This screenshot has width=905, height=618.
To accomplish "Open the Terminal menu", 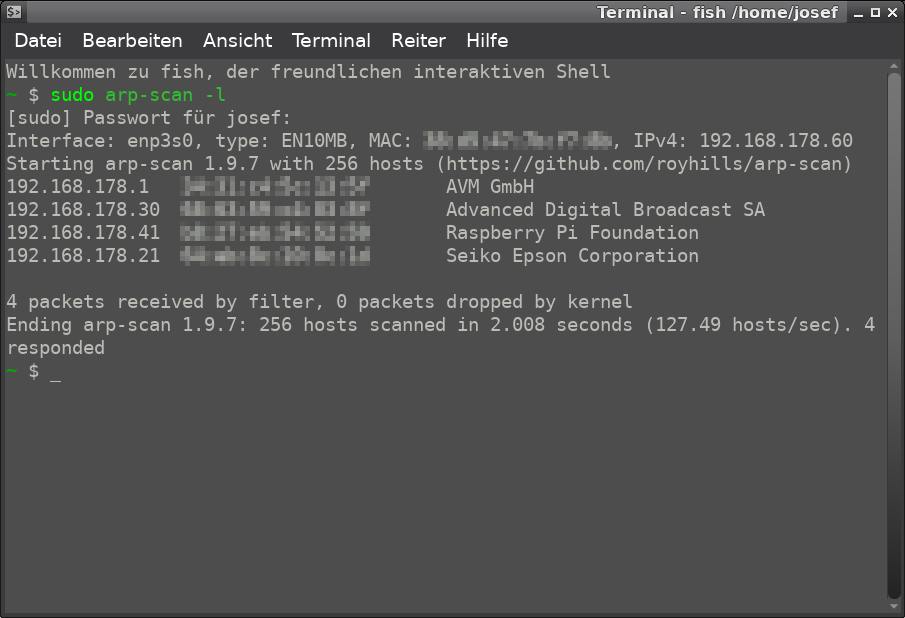I will (x=331, y=41).
